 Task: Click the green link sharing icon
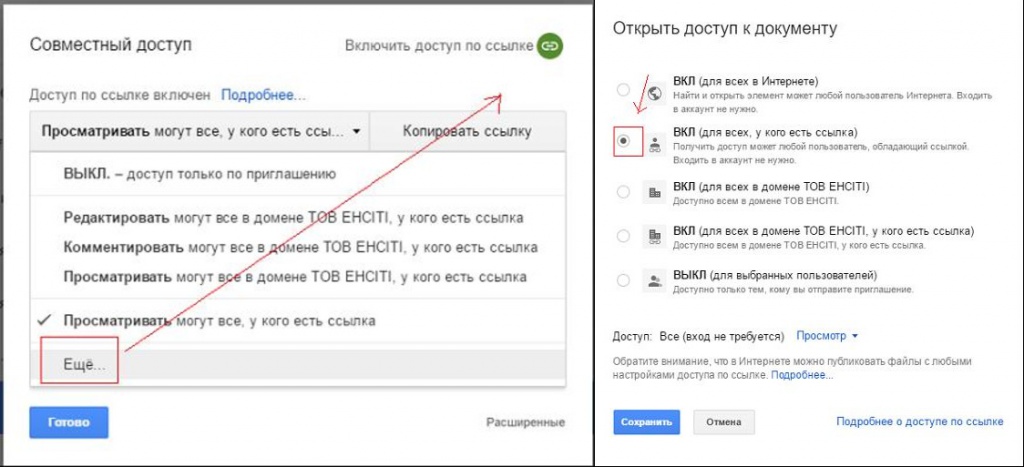(549, 46)
